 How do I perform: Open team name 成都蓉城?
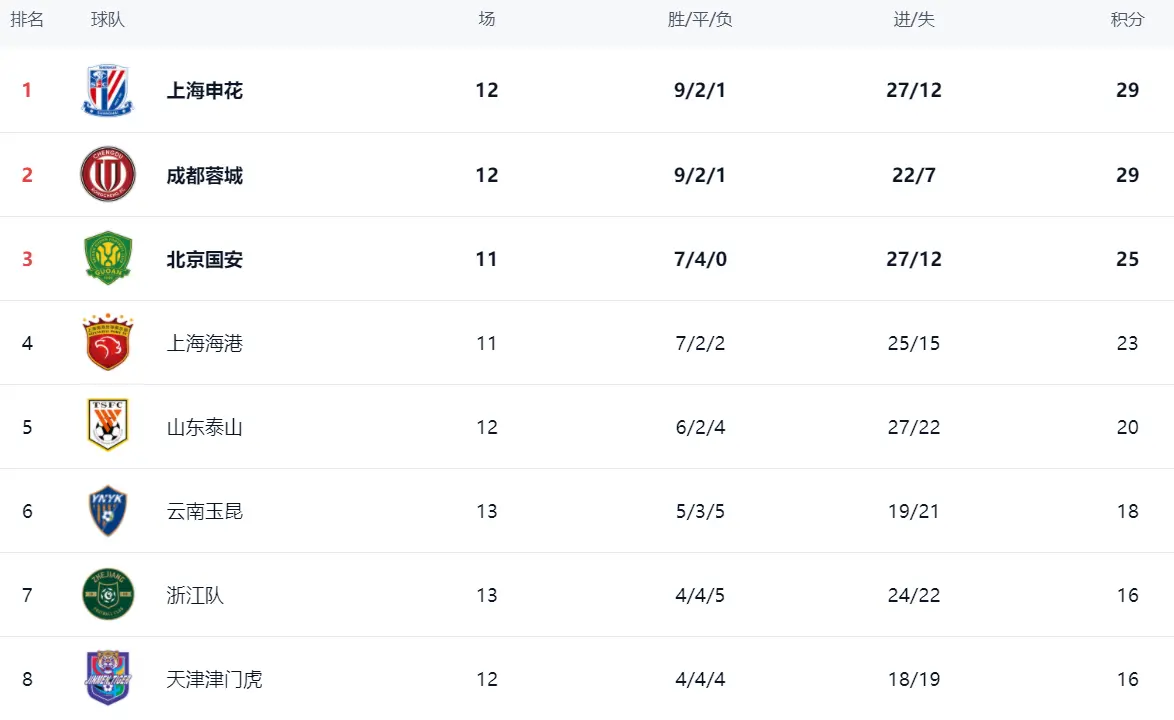(204, 175)
